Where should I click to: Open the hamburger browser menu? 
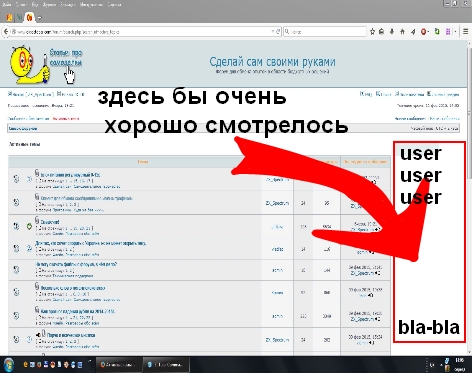(466, 32)
